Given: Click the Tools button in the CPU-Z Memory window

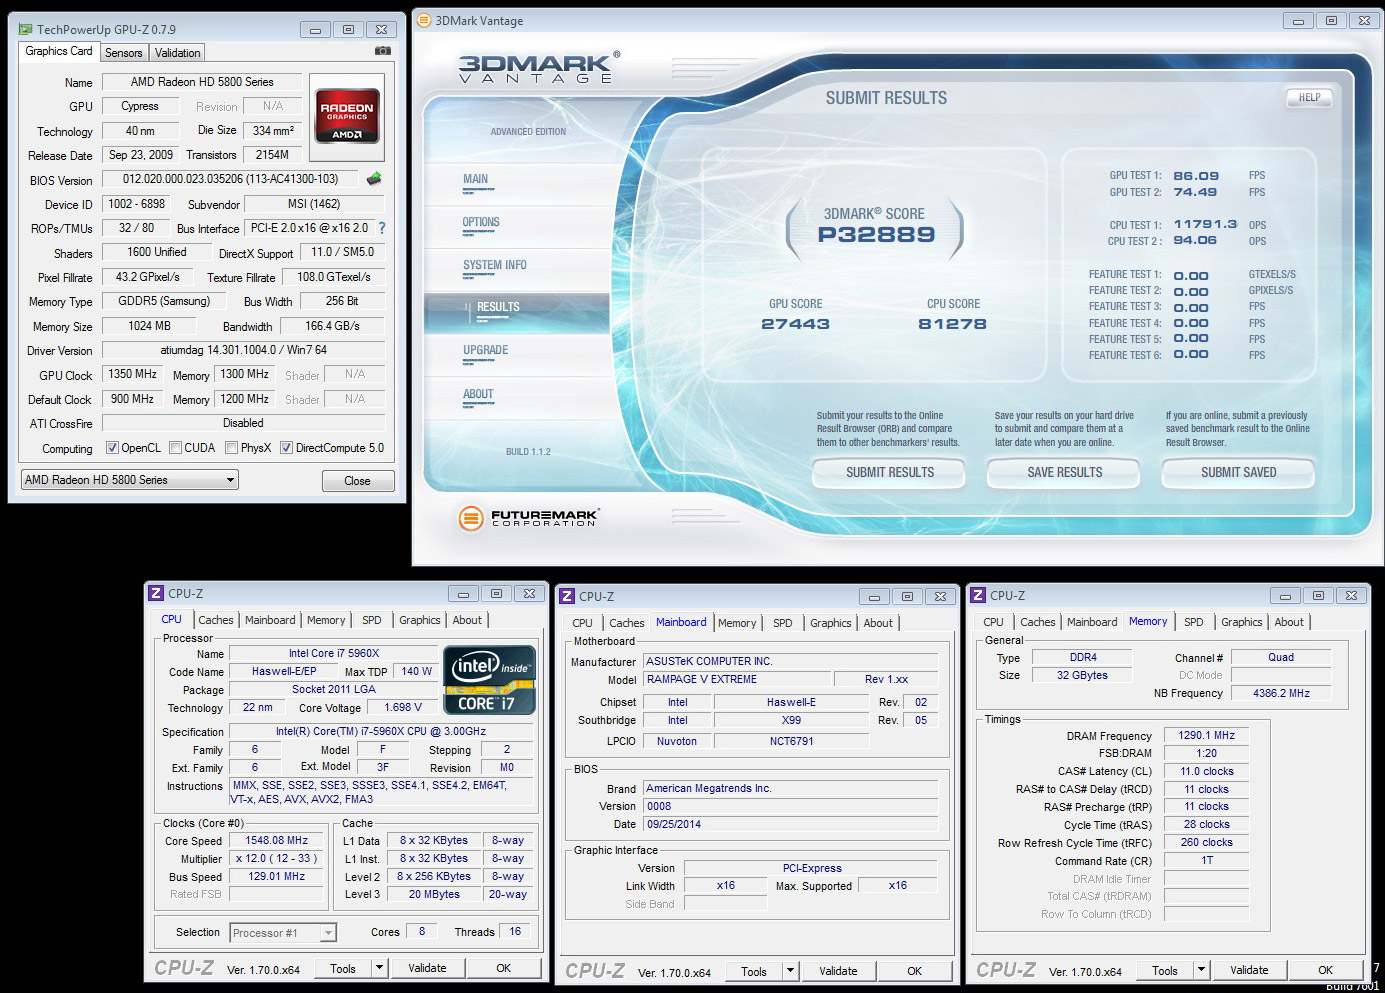Looking at the screenshot, I should coord(1165,970).
